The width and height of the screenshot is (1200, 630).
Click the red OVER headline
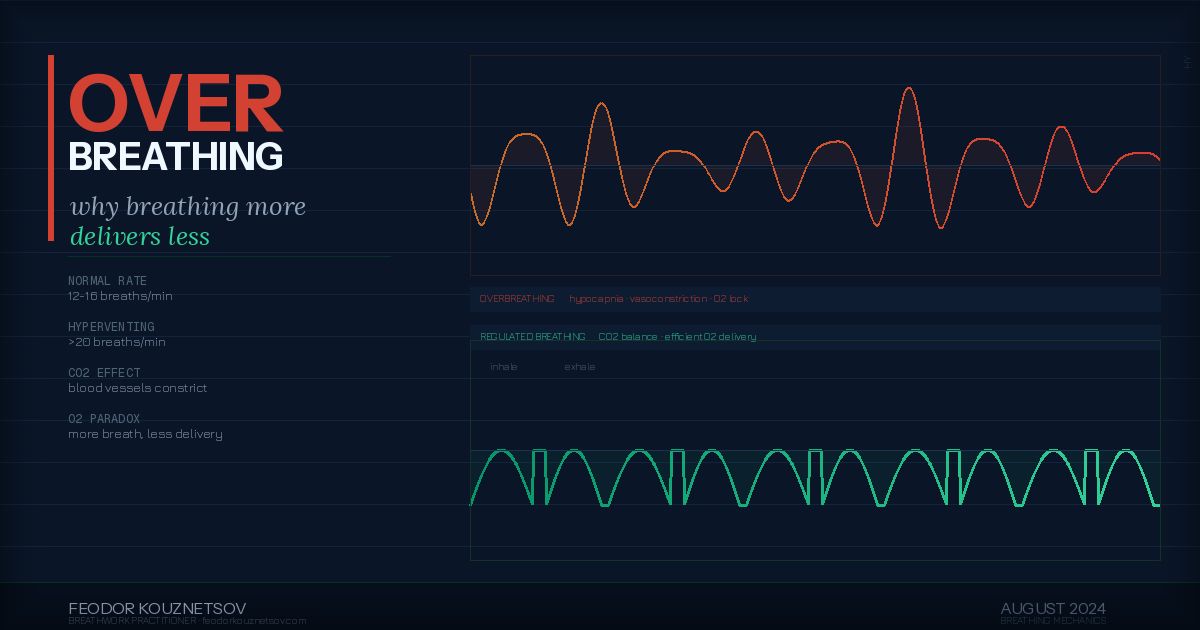pyautogui.click(x=175, y=106)
